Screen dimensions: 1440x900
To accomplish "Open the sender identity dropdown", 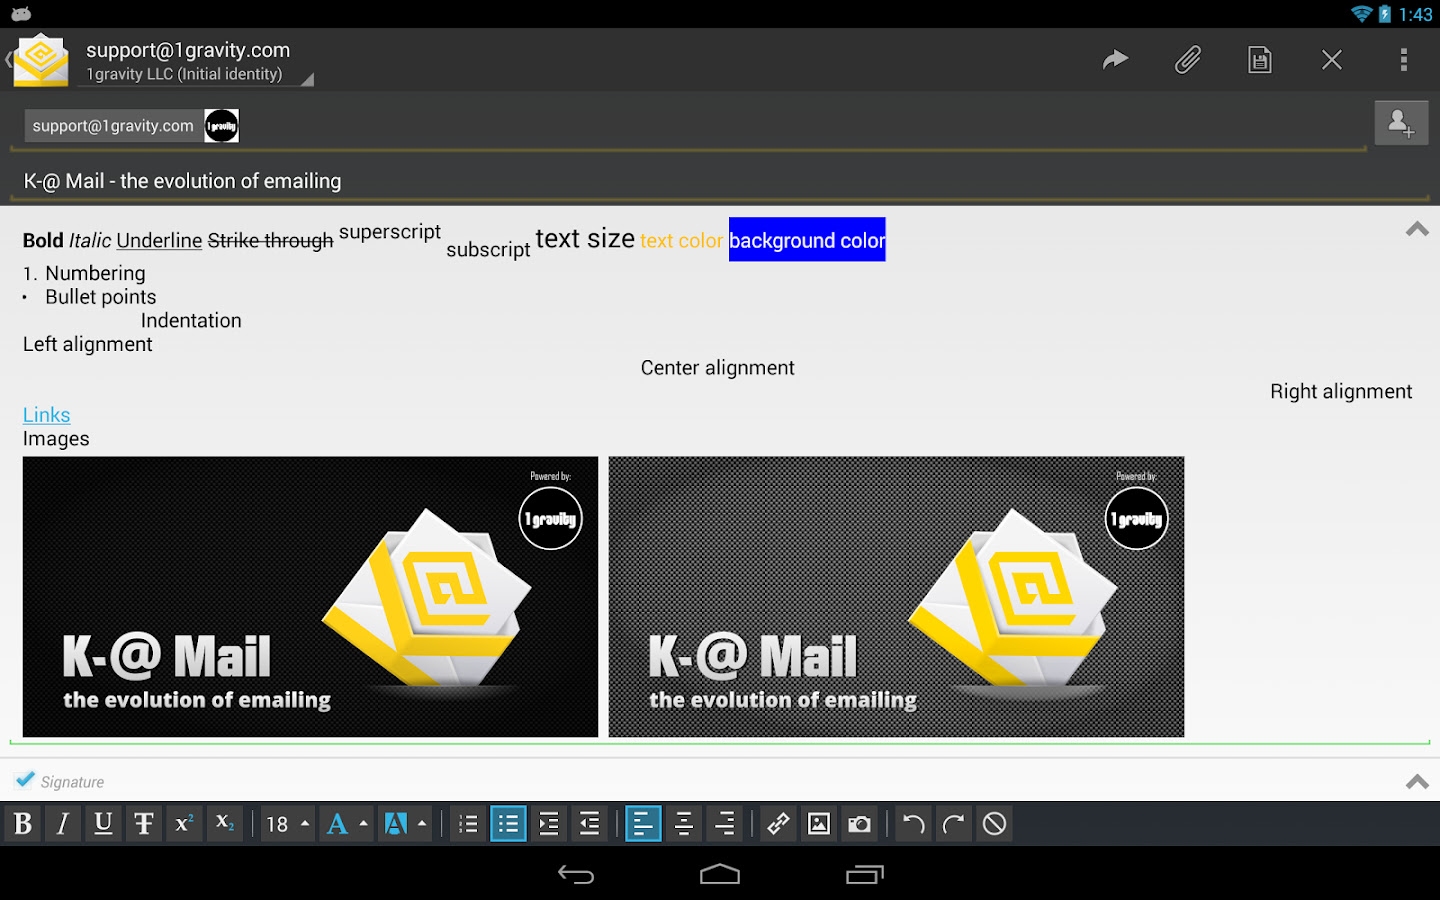I will click(195, 73).
